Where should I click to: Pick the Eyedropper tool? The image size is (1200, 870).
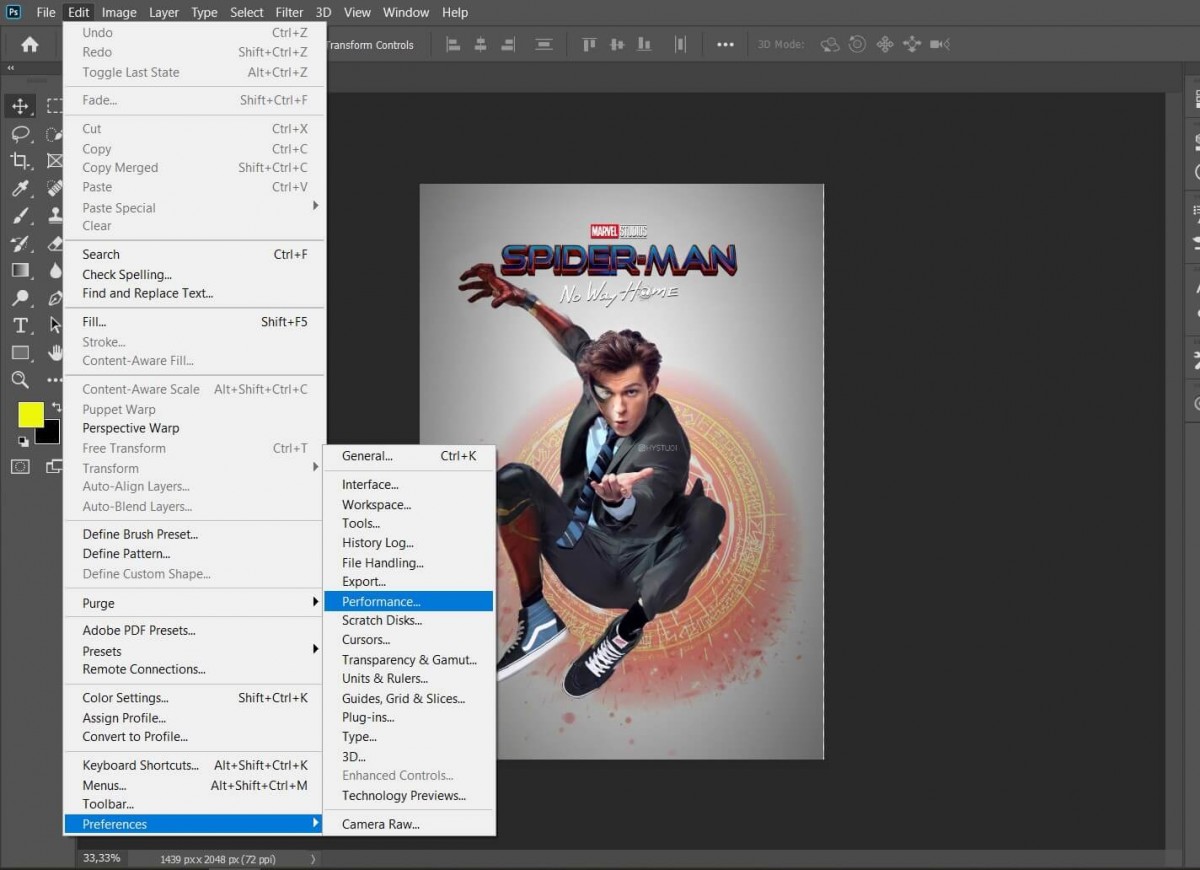click(x=20, y=188)
